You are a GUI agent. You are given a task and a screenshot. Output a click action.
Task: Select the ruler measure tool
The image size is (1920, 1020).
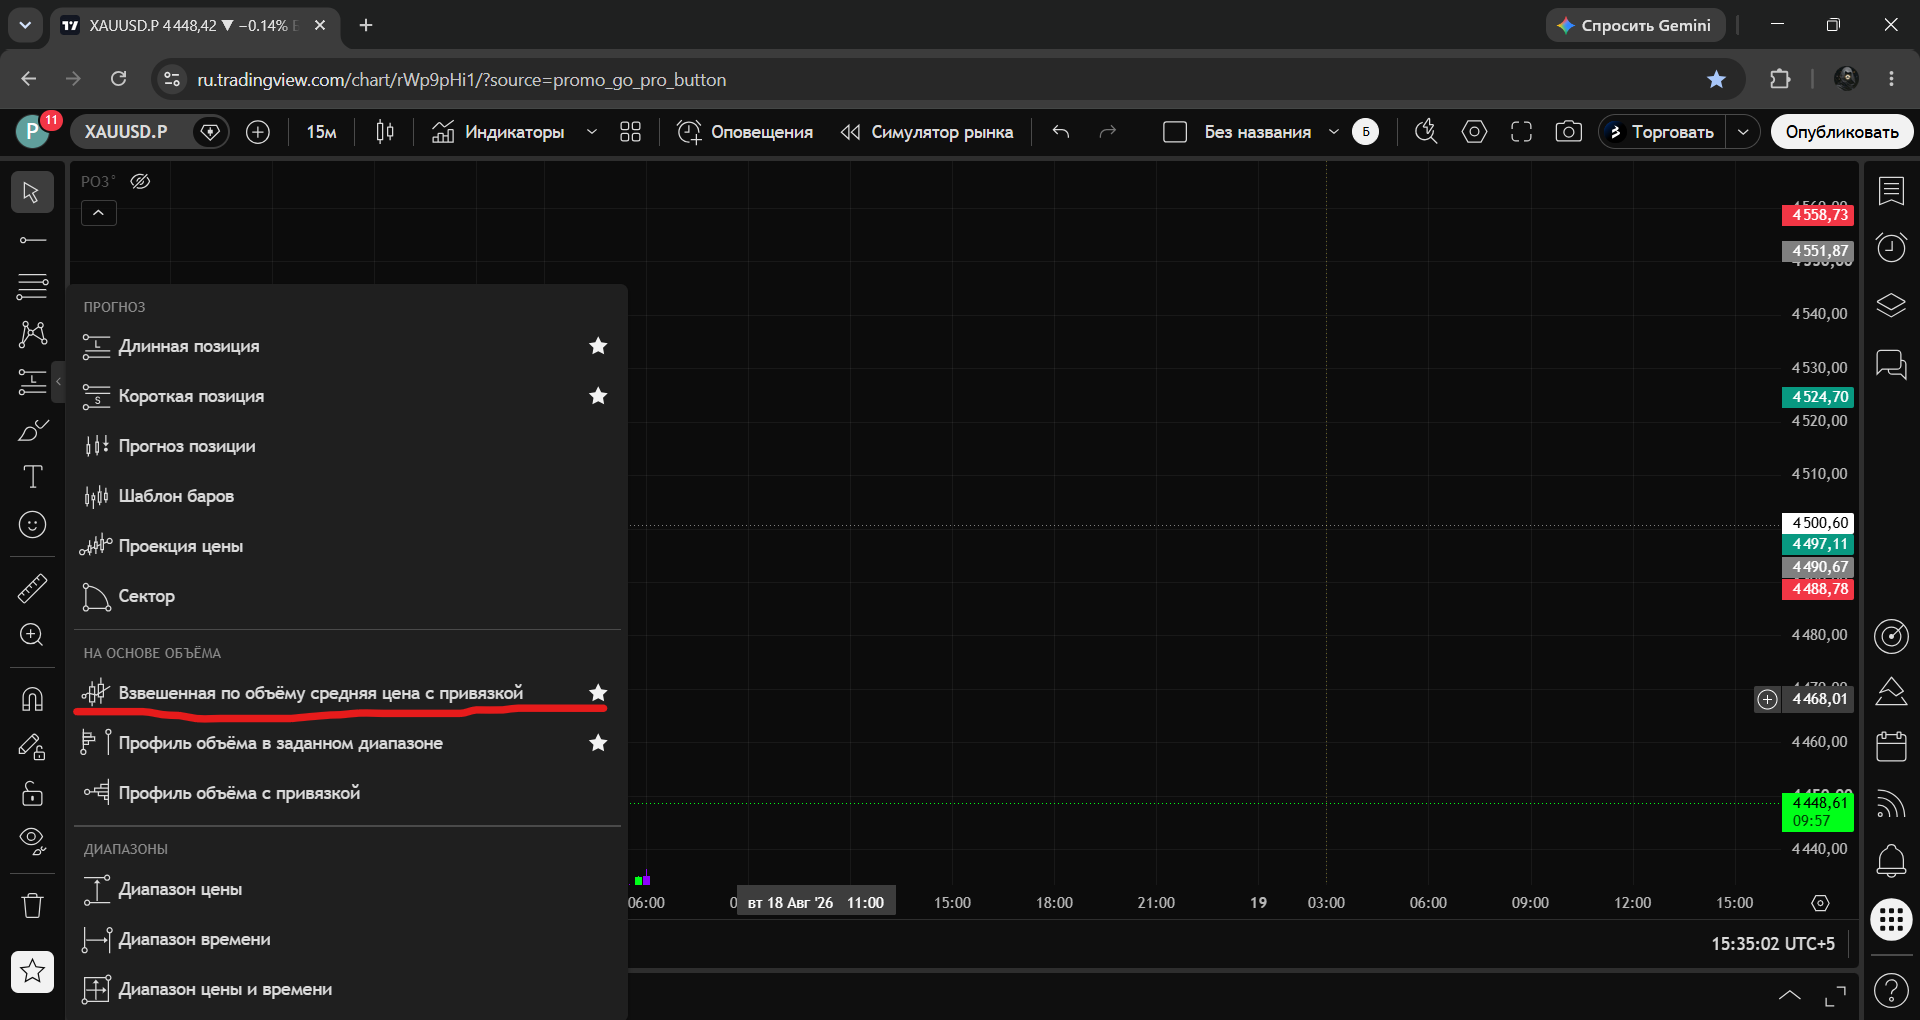pos(32,588)
